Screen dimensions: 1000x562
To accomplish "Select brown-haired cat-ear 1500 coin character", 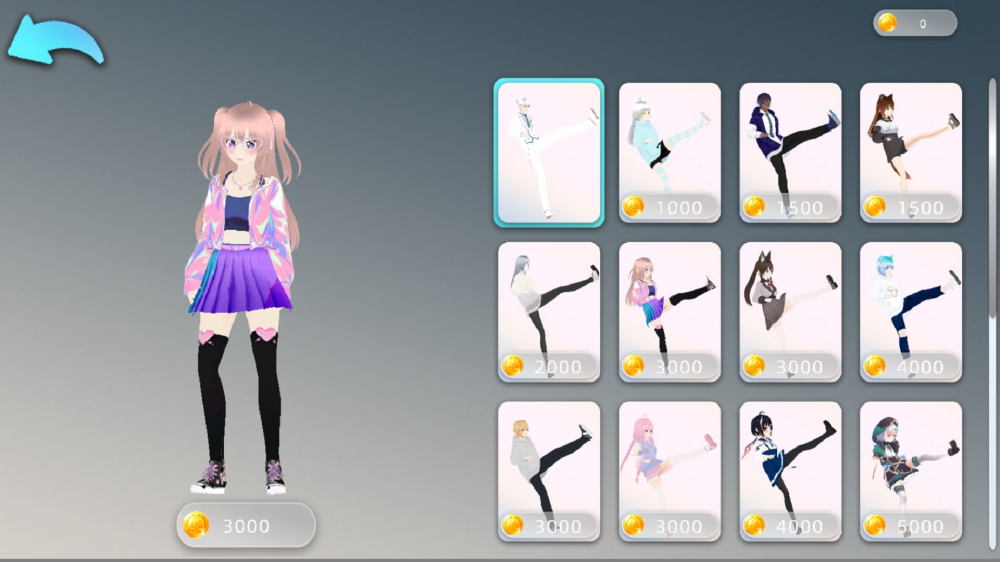I will (910, 152).
